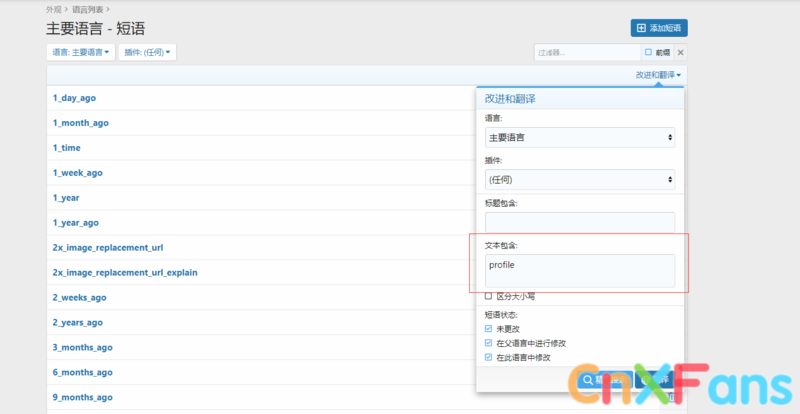Viewport: 800px width, 414px height.
Task: Enable the 区分大小写 case sensitive checkbox
Action: click(488, 296)
